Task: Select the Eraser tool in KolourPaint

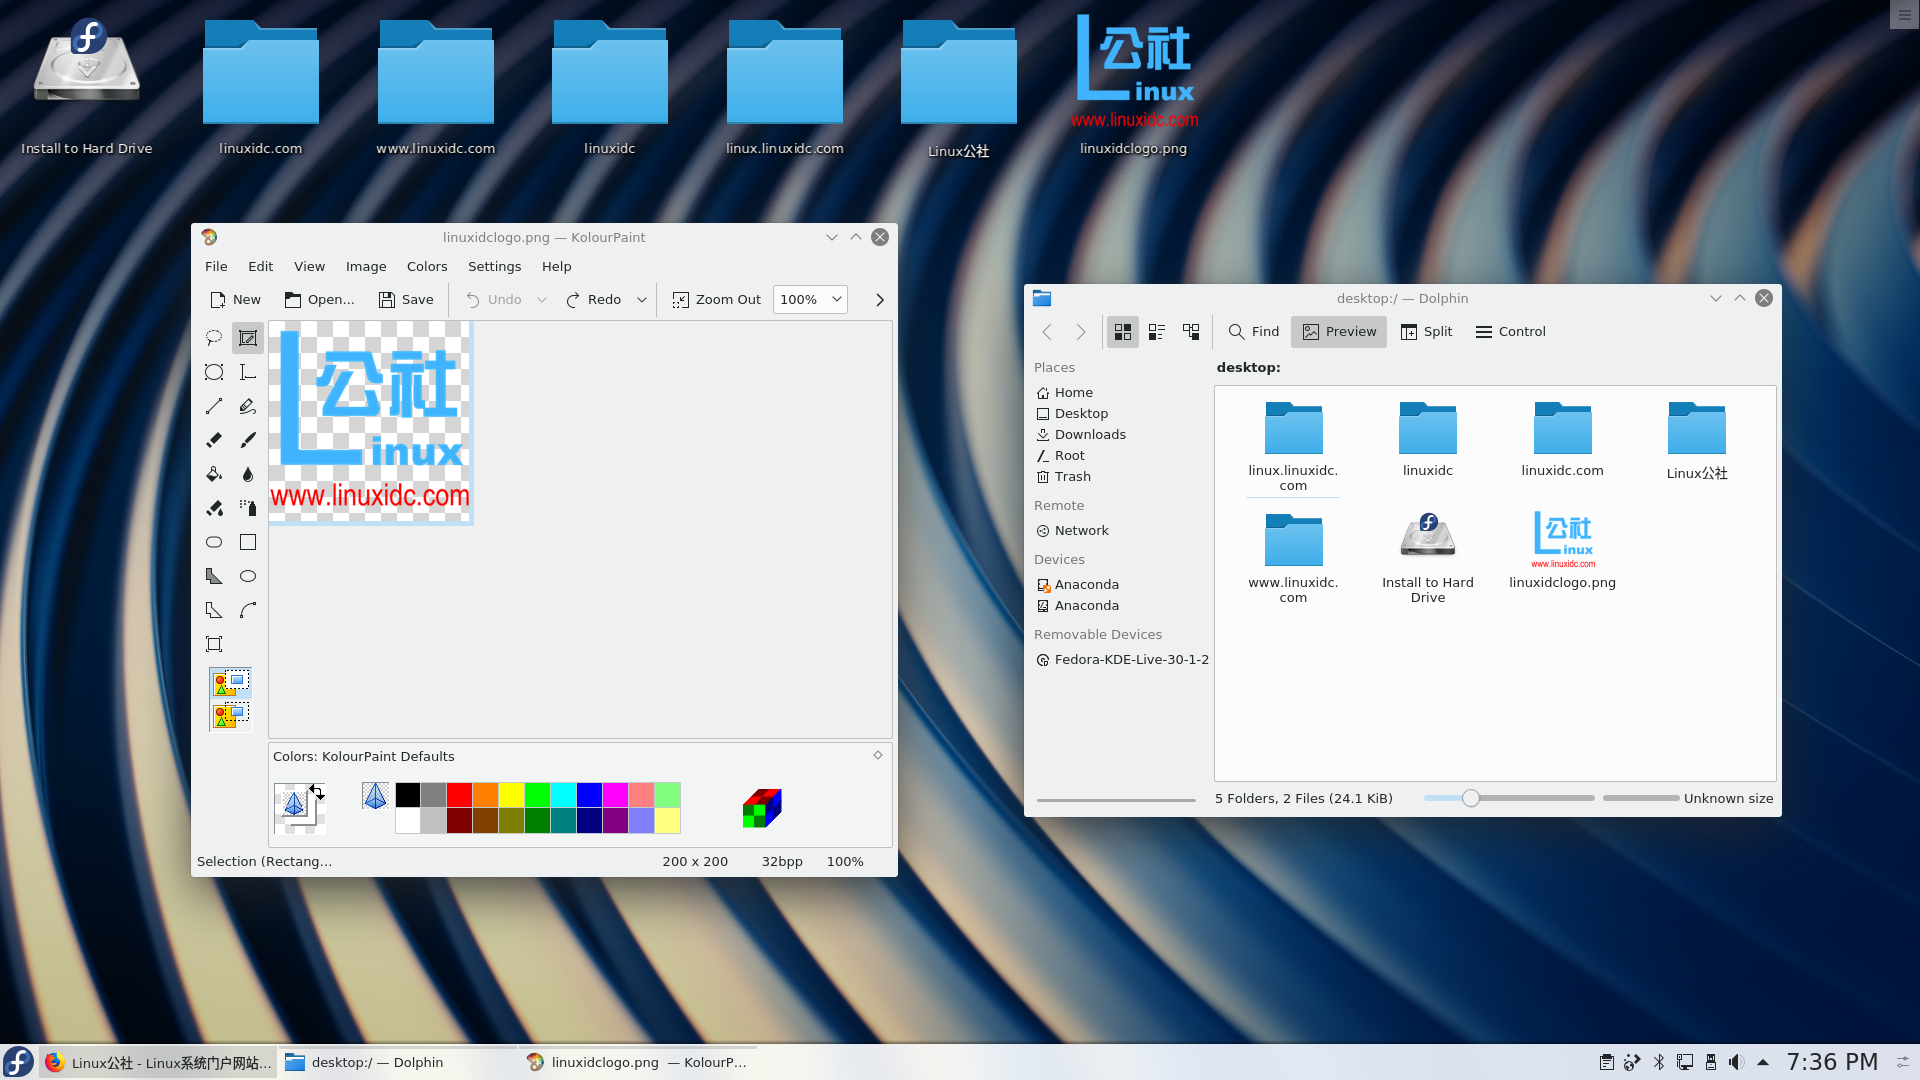Action: 213,440
